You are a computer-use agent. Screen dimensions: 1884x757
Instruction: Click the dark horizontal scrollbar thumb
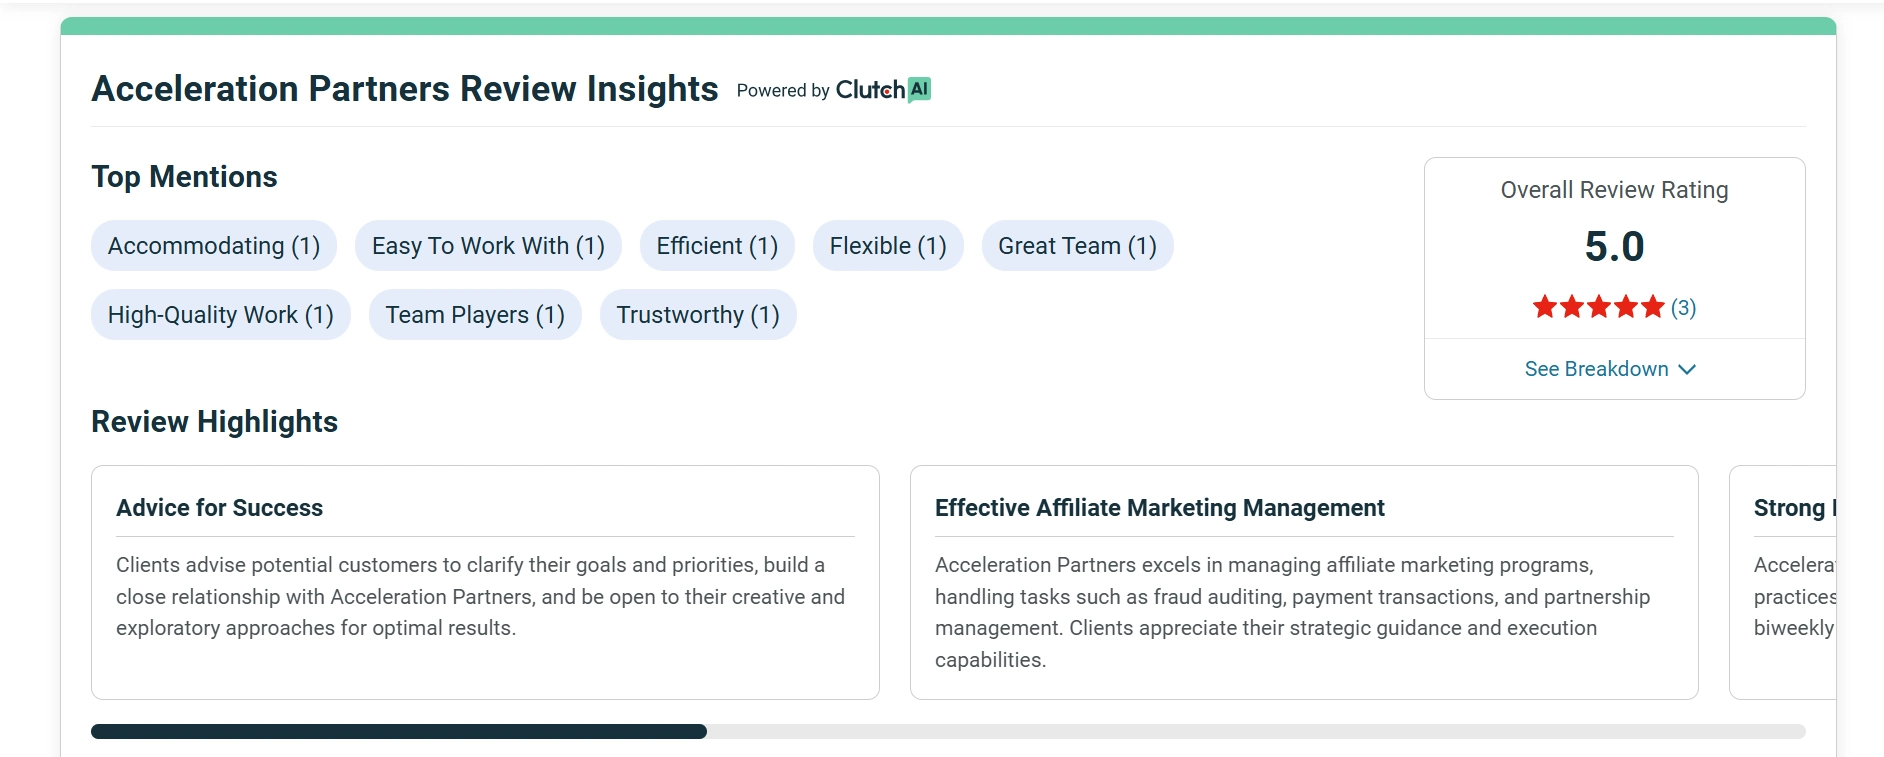398,732
